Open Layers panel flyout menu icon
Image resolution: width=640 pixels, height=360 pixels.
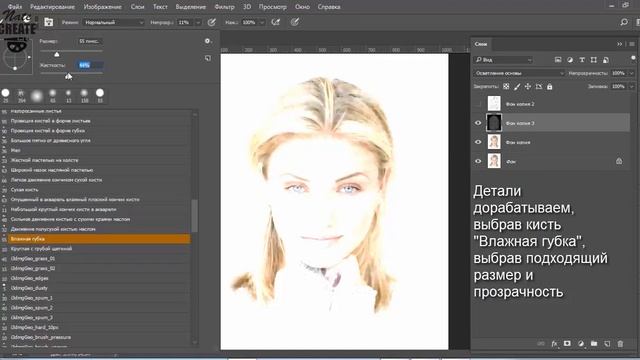pyautogui.click(x=632, y=44)
